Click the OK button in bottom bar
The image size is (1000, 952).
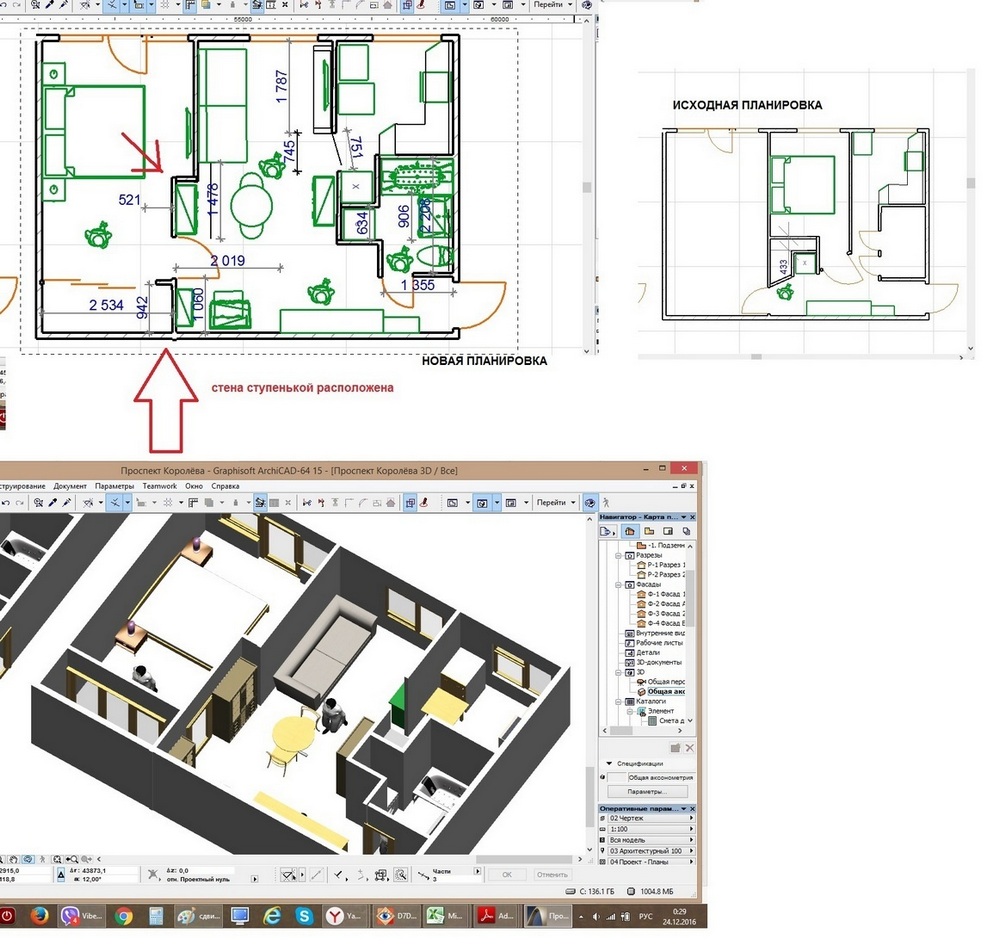507,875
